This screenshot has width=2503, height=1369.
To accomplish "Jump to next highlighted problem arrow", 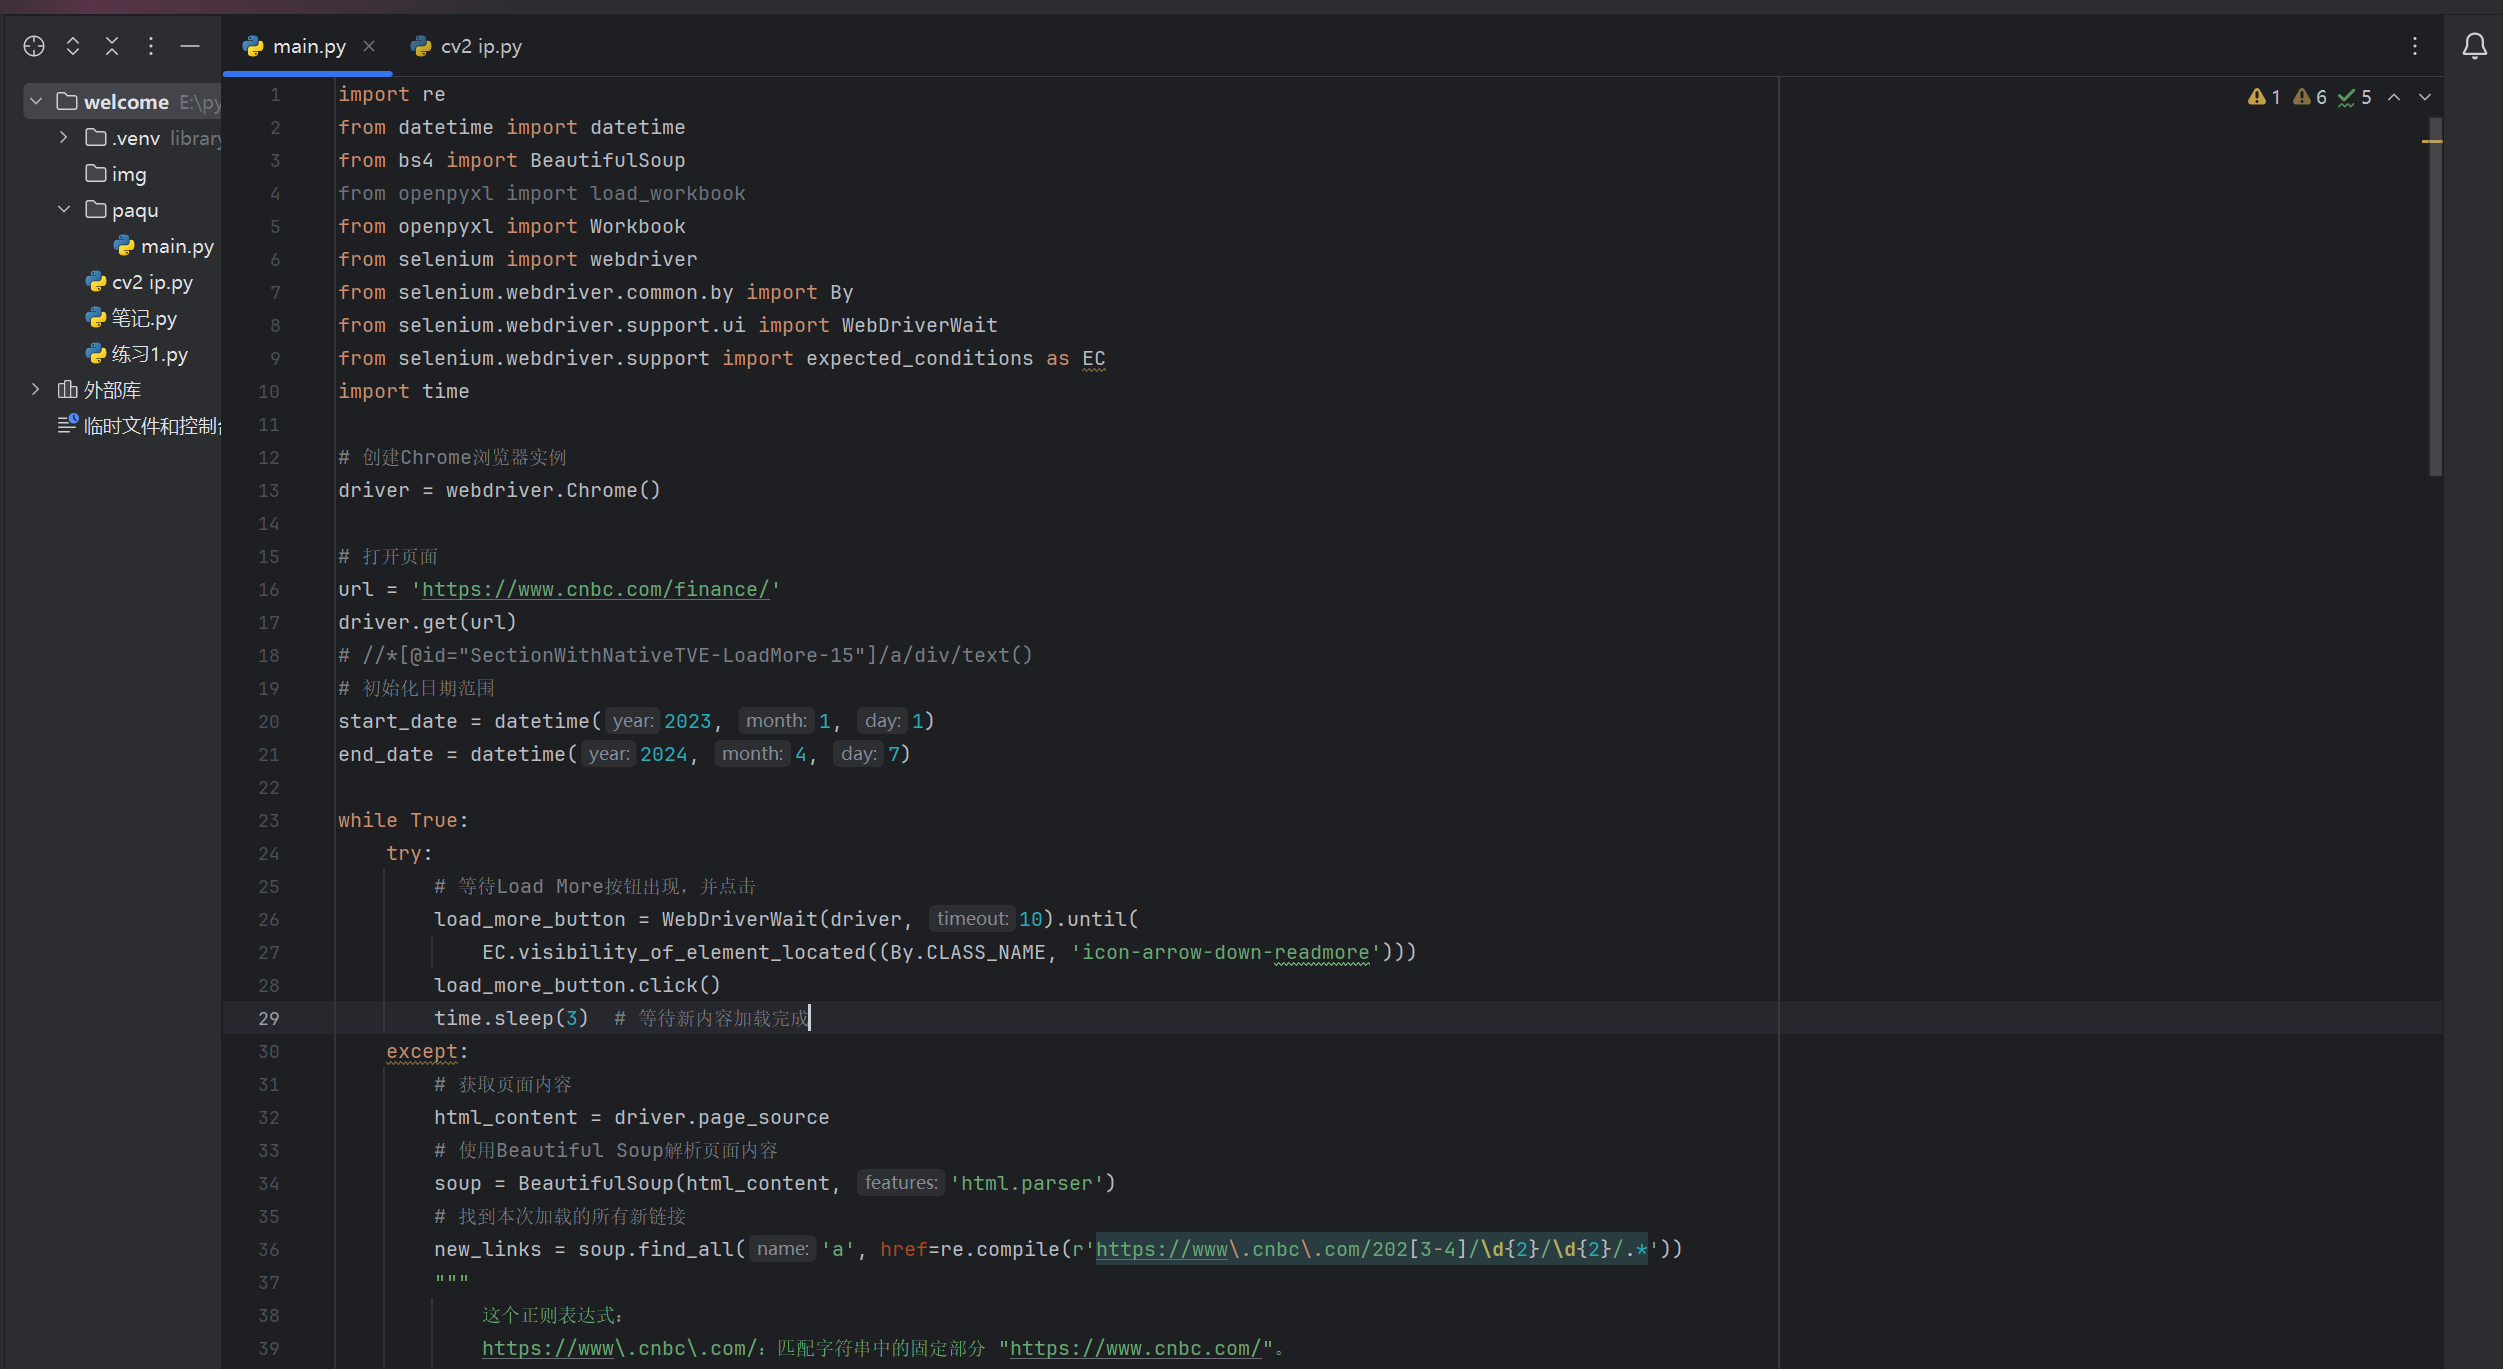I will click(2425, 97).
